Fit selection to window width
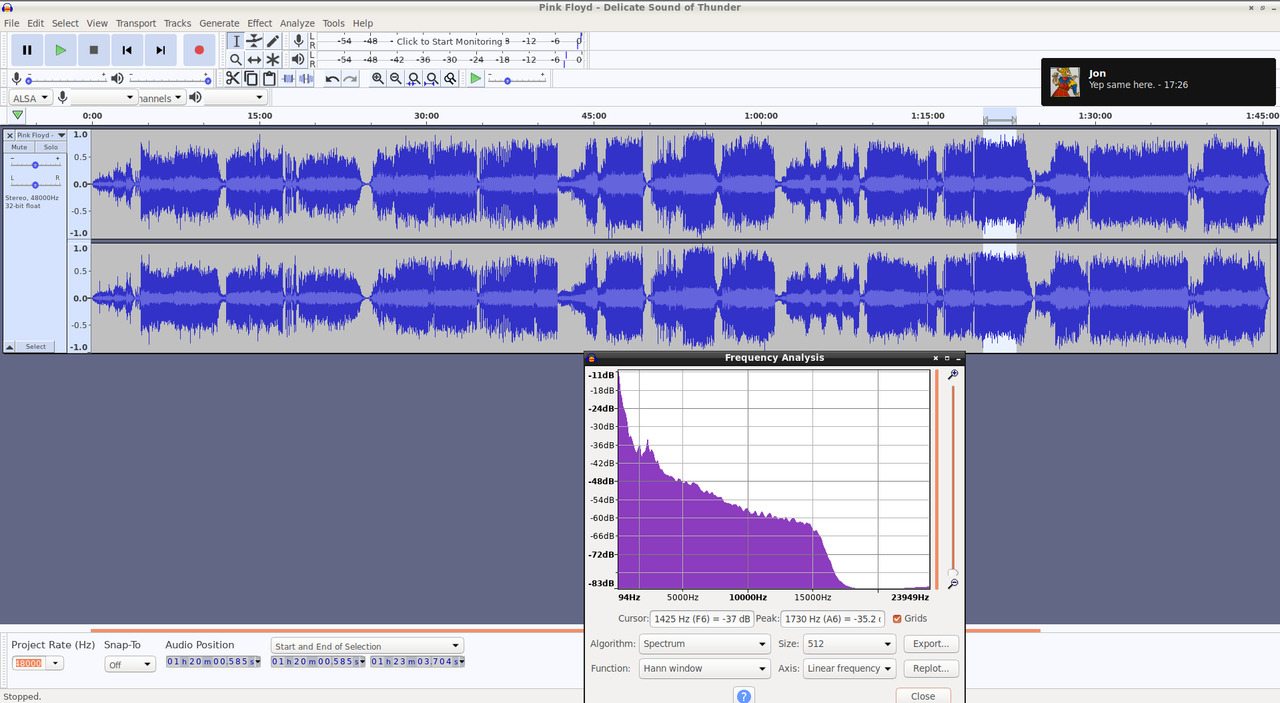 (414, 78)
